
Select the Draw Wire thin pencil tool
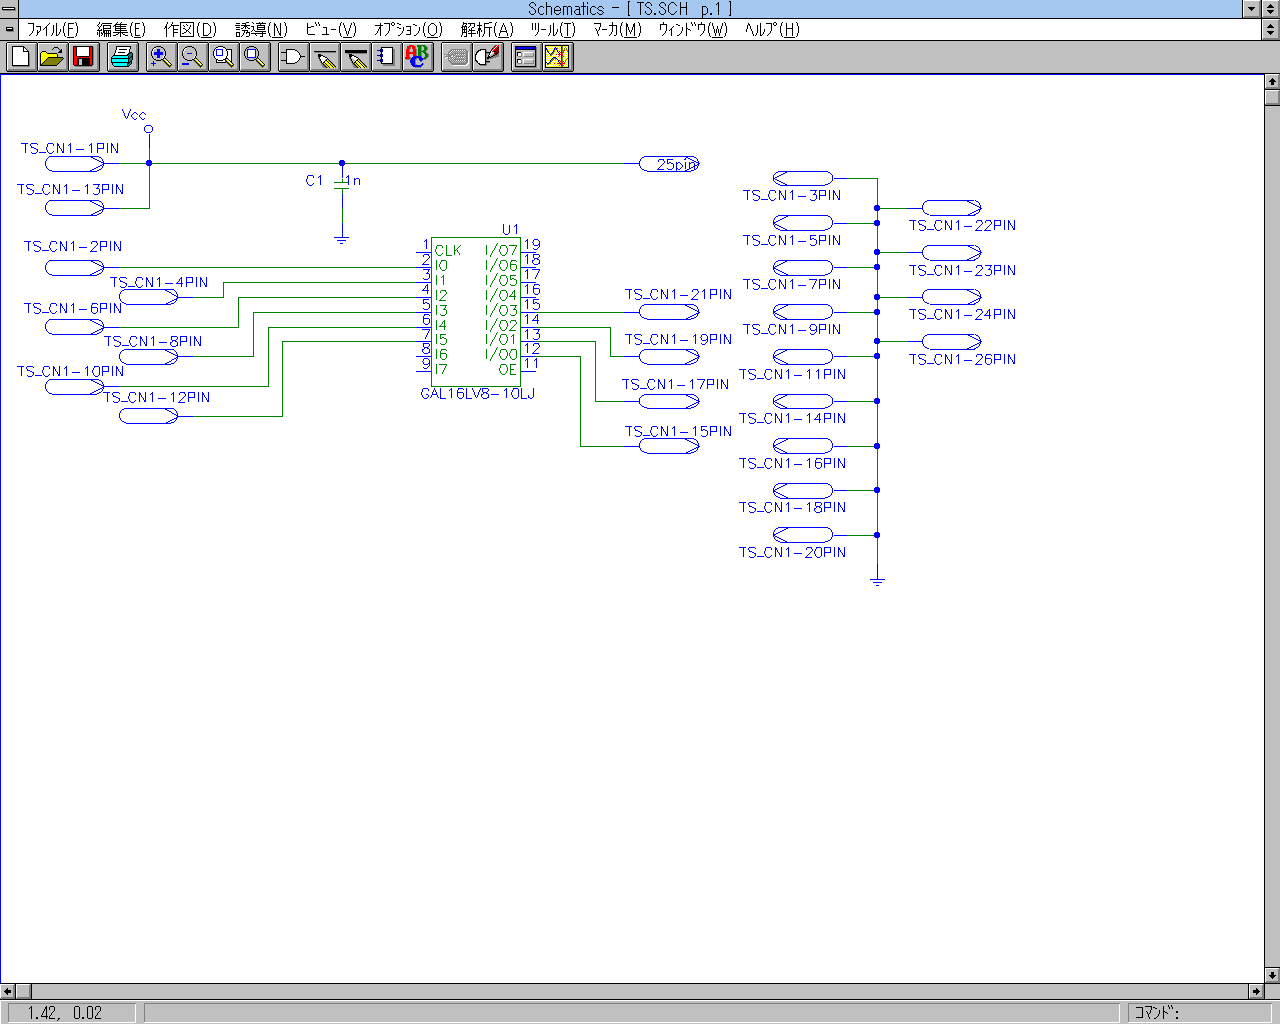coord(325,57)
